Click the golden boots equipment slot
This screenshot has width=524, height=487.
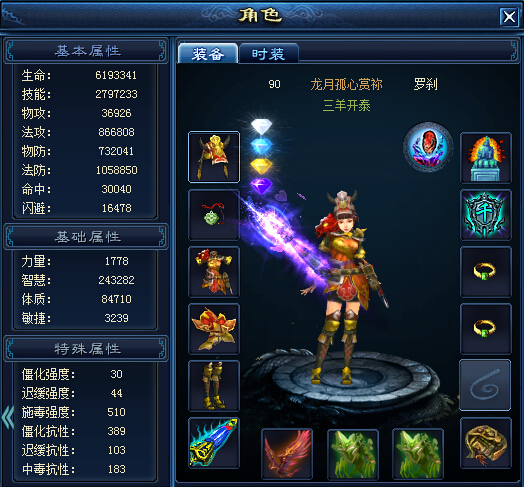[214, 386]
